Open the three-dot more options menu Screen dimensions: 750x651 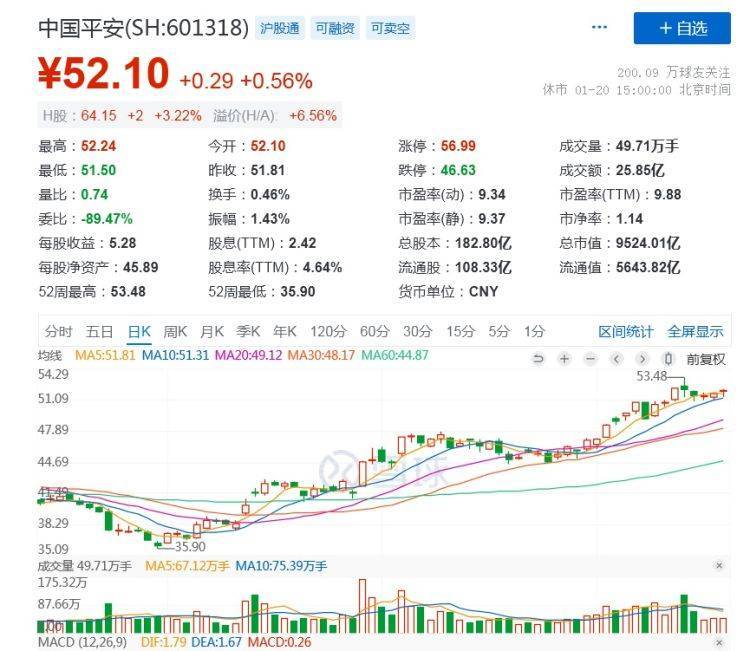(599, 27)
